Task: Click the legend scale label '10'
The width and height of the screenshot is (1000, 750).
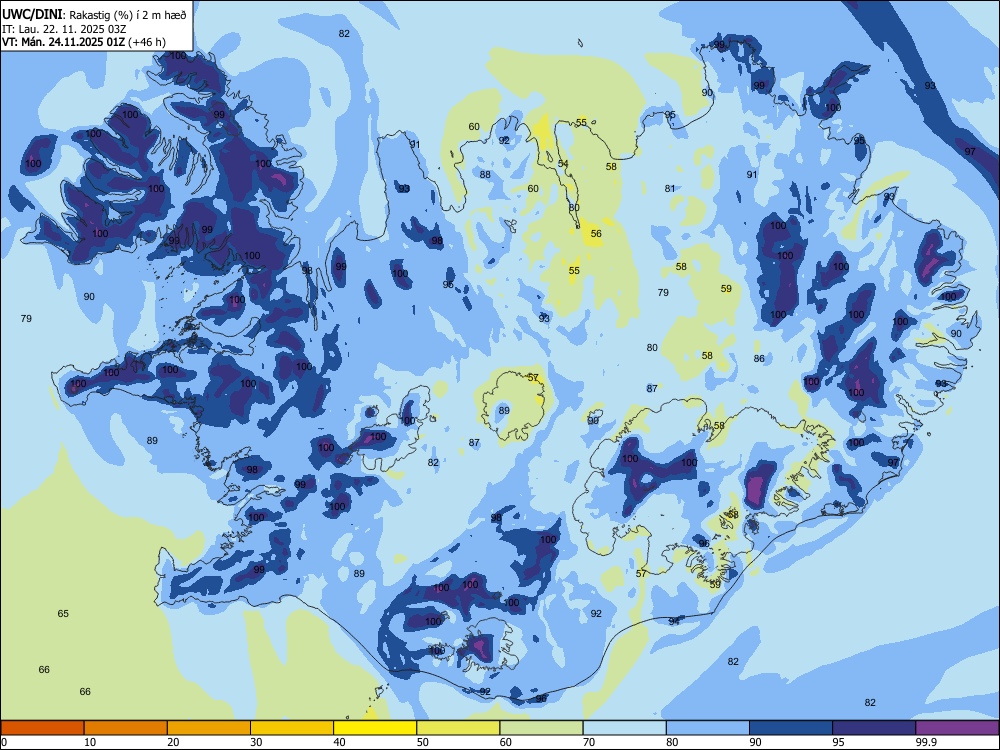Action: (x=90, y=742)
